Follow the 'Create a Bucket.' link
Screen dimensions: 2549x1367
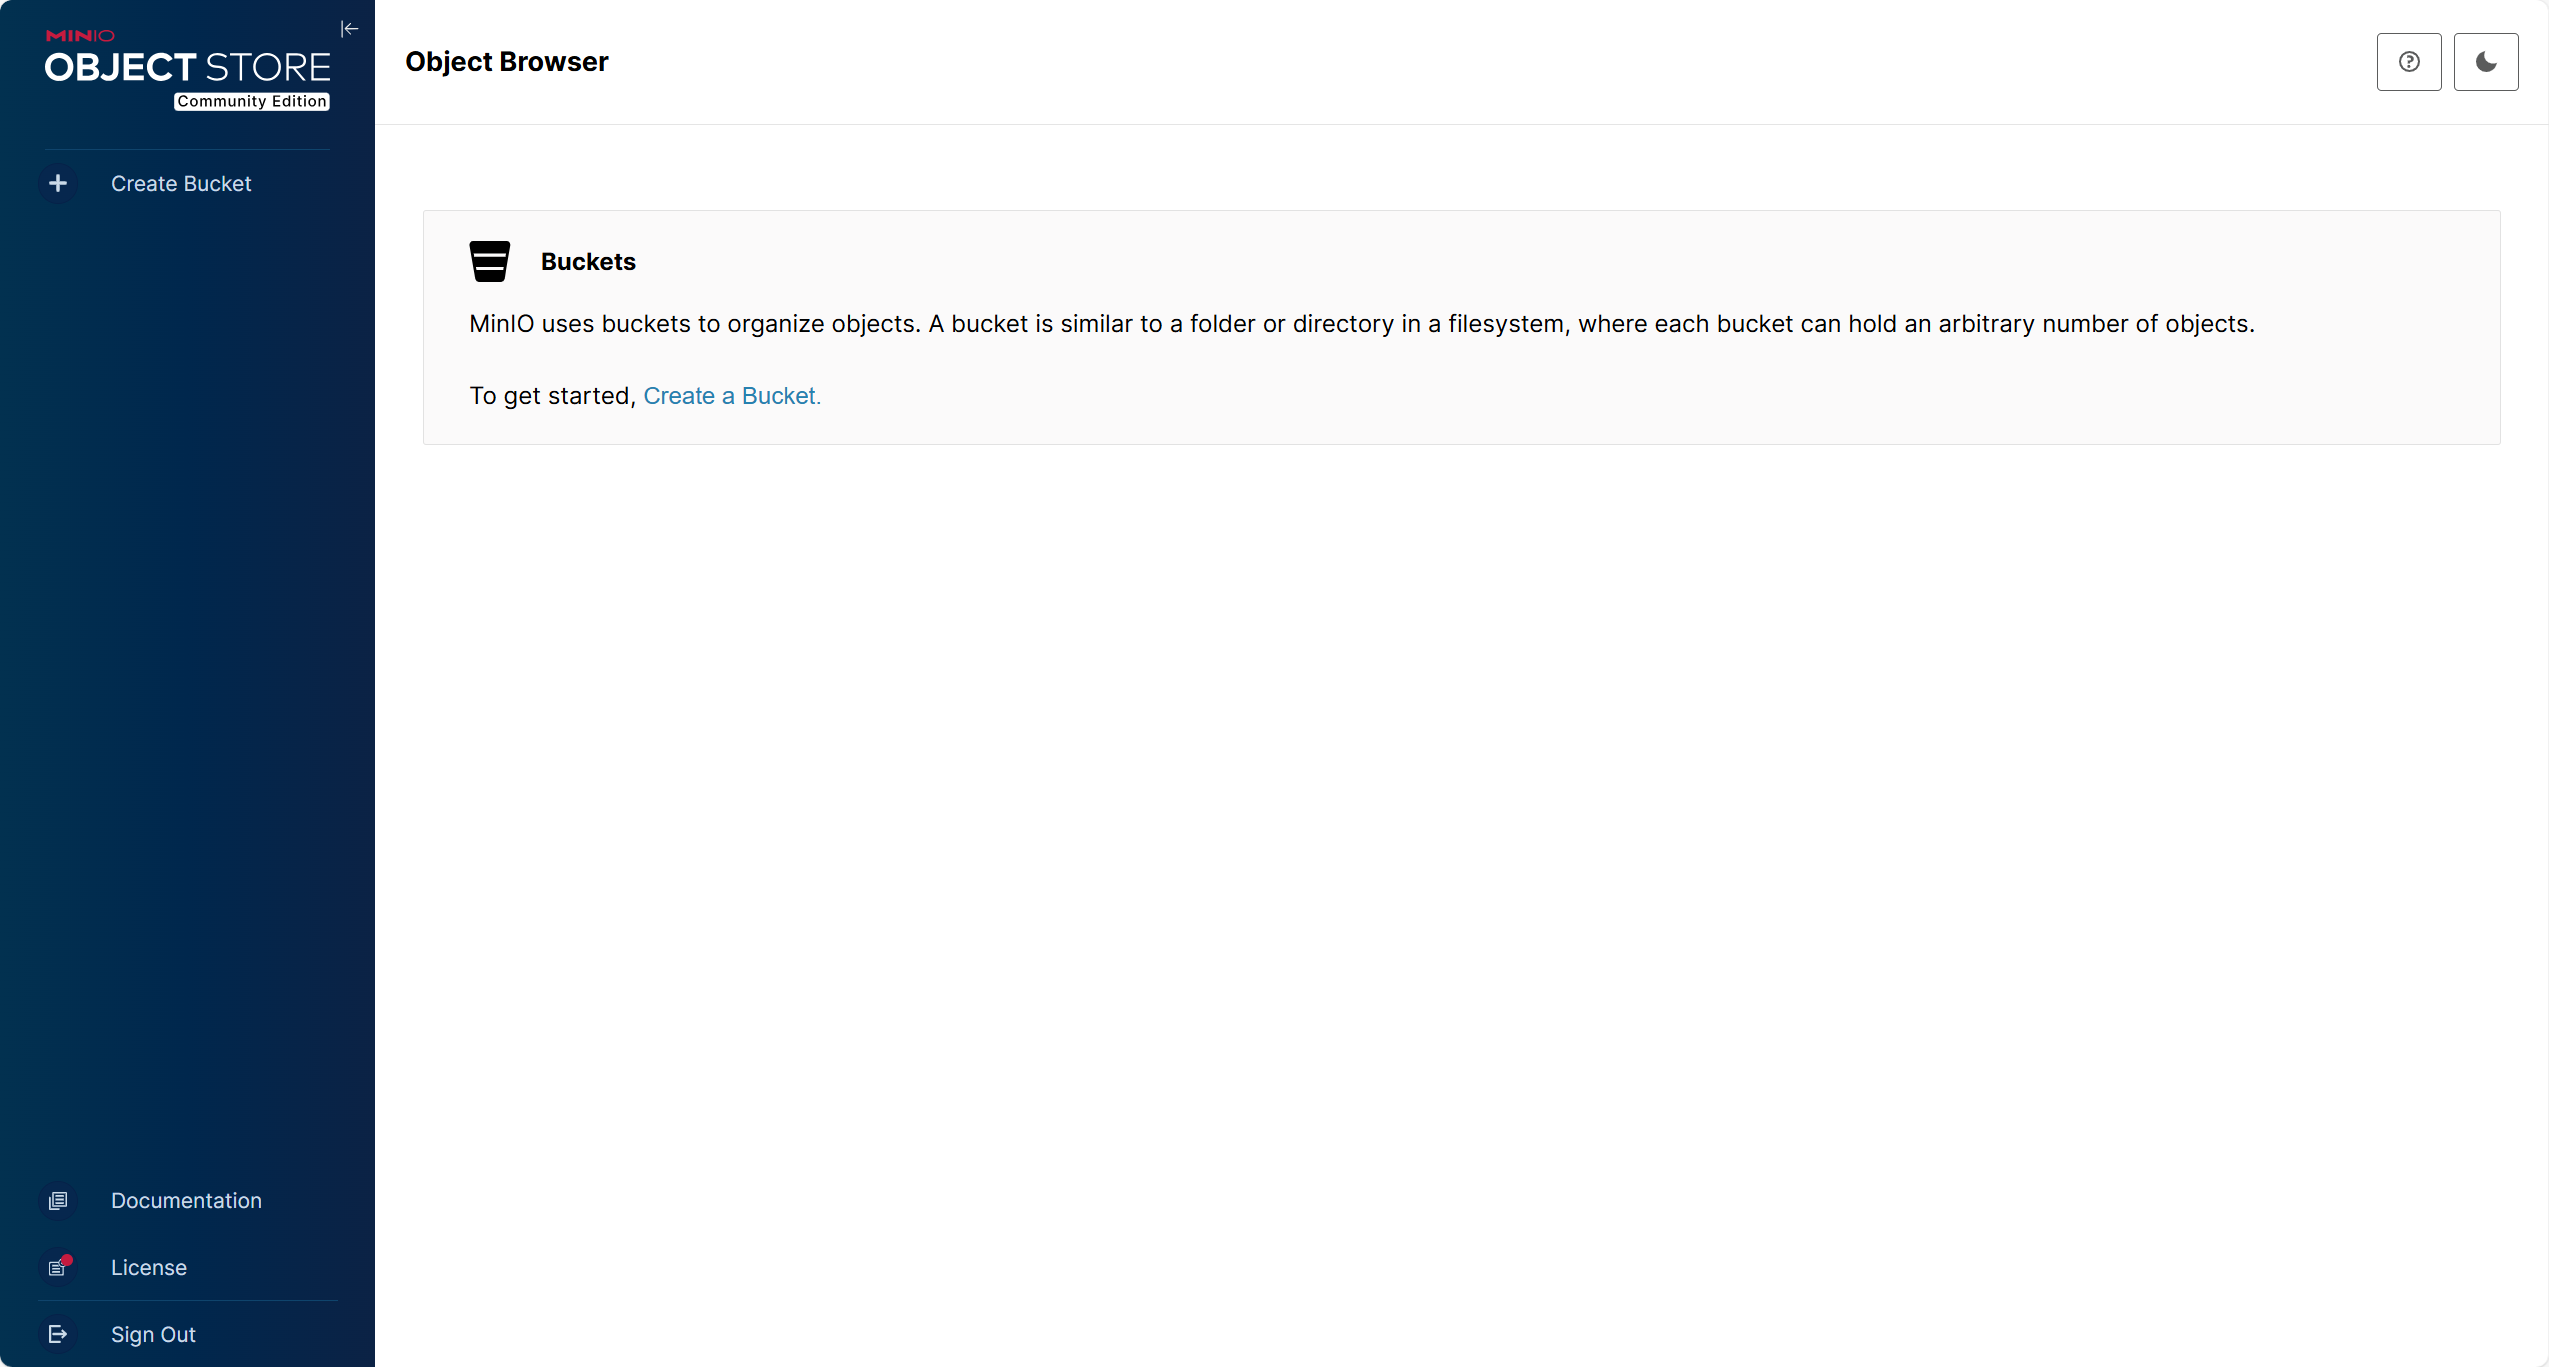(731, 396)
